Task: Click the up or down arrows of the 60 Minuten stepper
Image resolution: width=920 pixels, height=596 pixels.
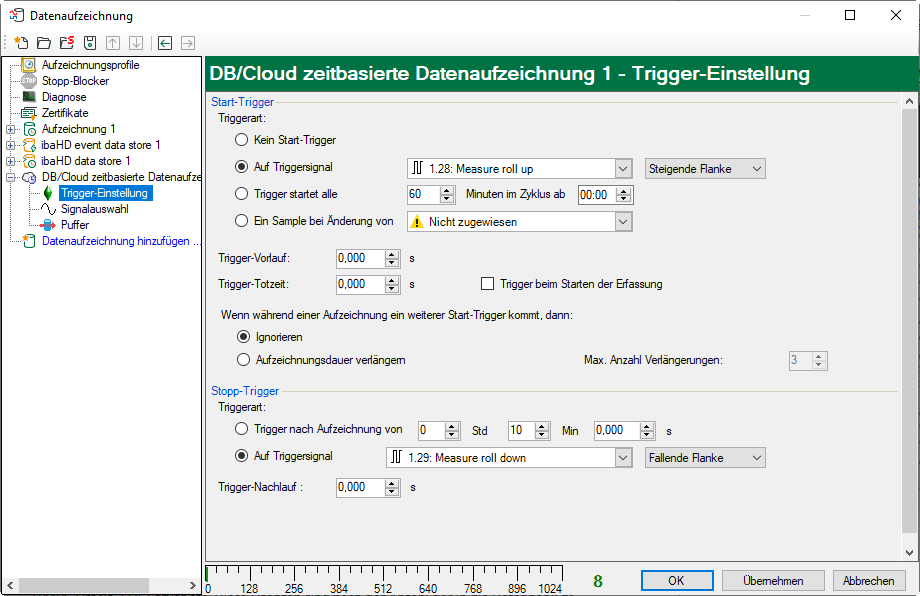Action: click(x=447, y=195)
